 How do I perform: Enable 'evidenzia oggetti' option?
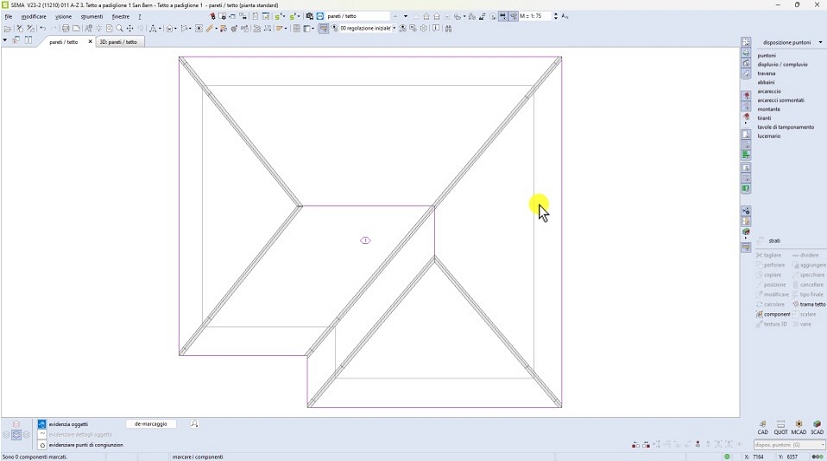[x=42, y=425]
